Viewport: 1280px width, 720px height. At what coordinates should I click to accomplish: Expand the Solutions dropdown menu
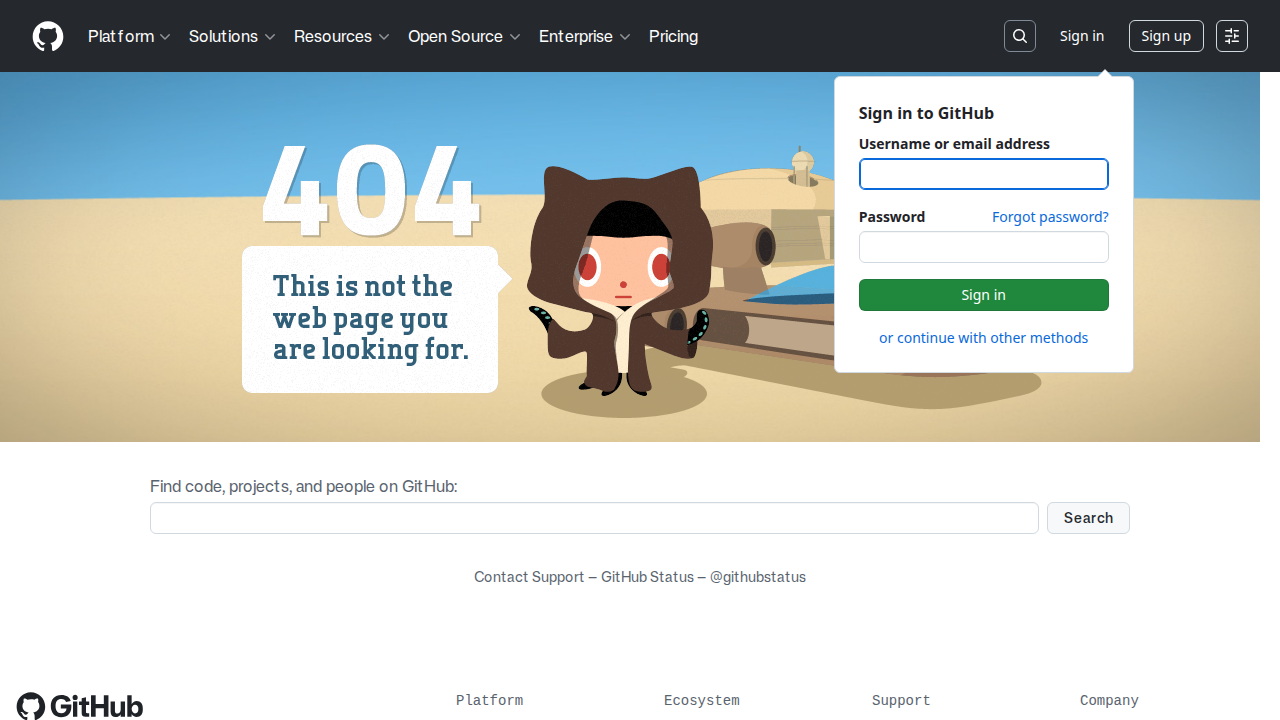[232, 36]
